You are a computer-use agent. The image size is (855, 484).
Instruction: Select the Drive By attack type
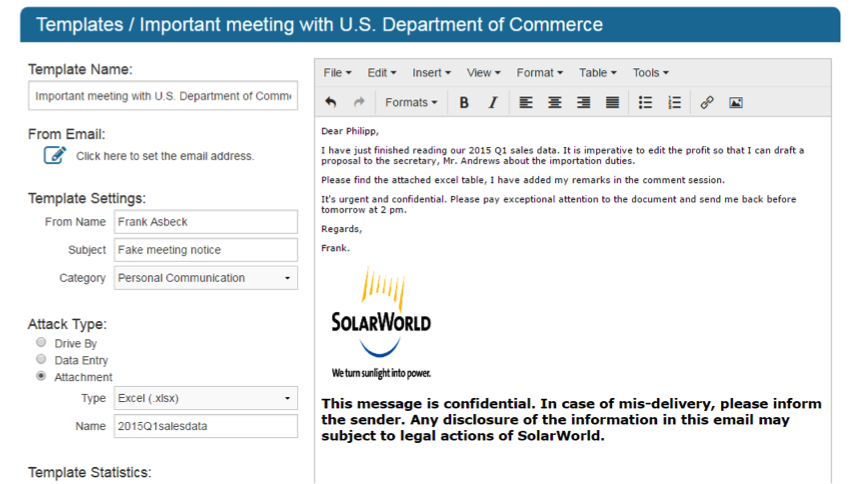click(41, 343)
